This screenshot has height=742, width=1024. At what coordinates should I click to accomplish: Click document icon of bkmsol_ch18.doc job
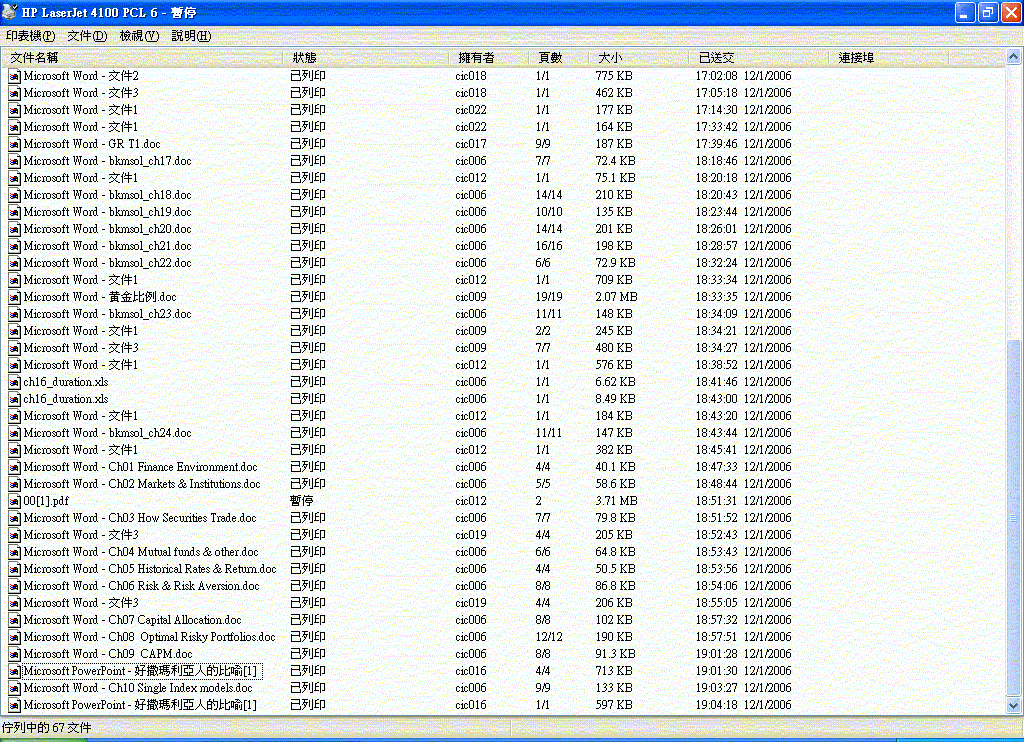point(14,195)
